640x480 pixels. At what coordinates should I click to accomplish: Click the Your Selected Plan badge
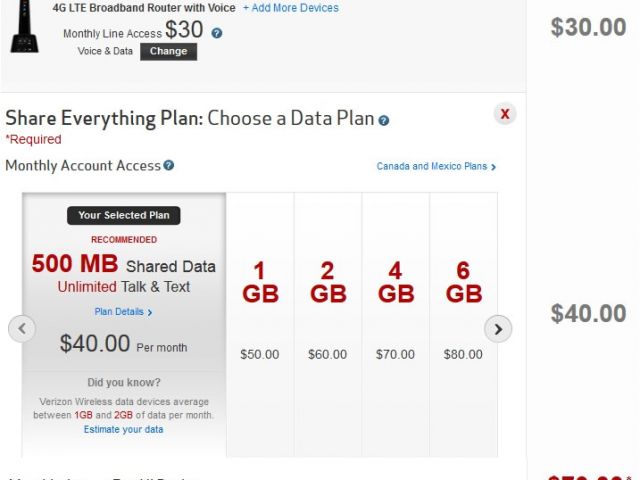124,215
